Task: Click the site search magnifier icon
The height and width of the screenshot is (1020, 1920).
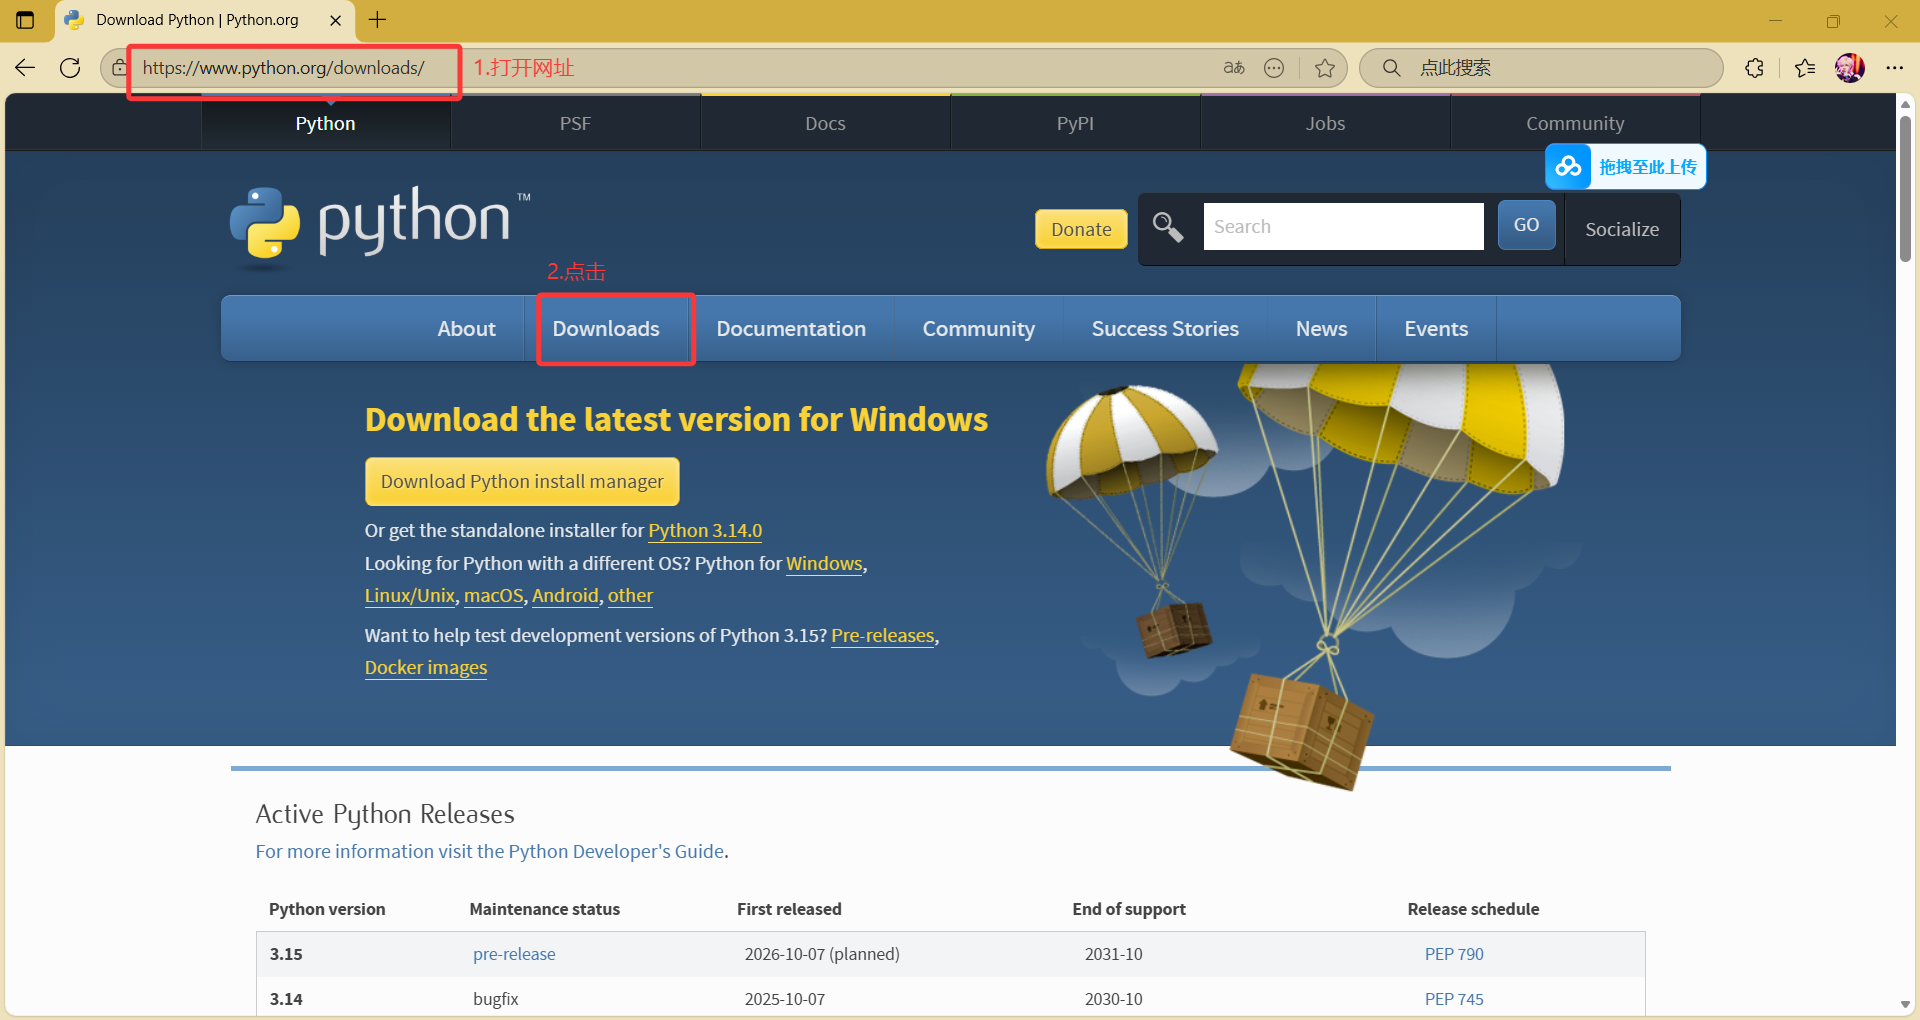Action: click(1168, 228)
